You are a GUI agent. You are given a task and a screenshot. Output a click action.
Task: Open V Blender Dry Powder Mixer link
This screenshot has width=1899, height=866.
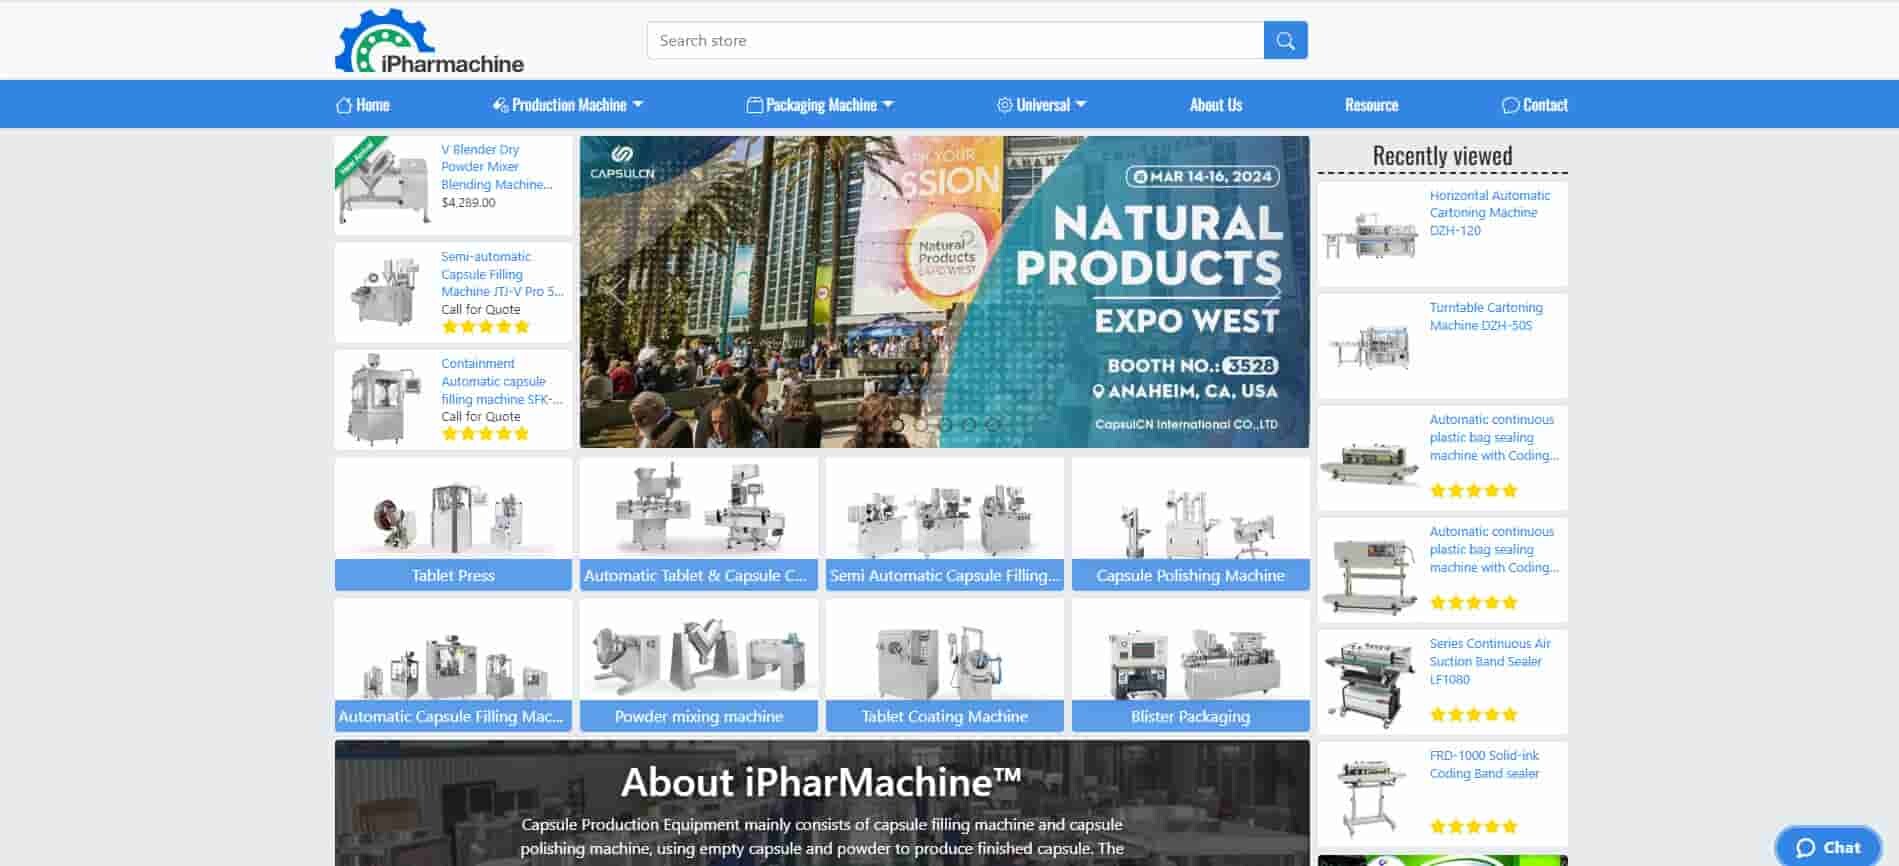pos(496,167)
